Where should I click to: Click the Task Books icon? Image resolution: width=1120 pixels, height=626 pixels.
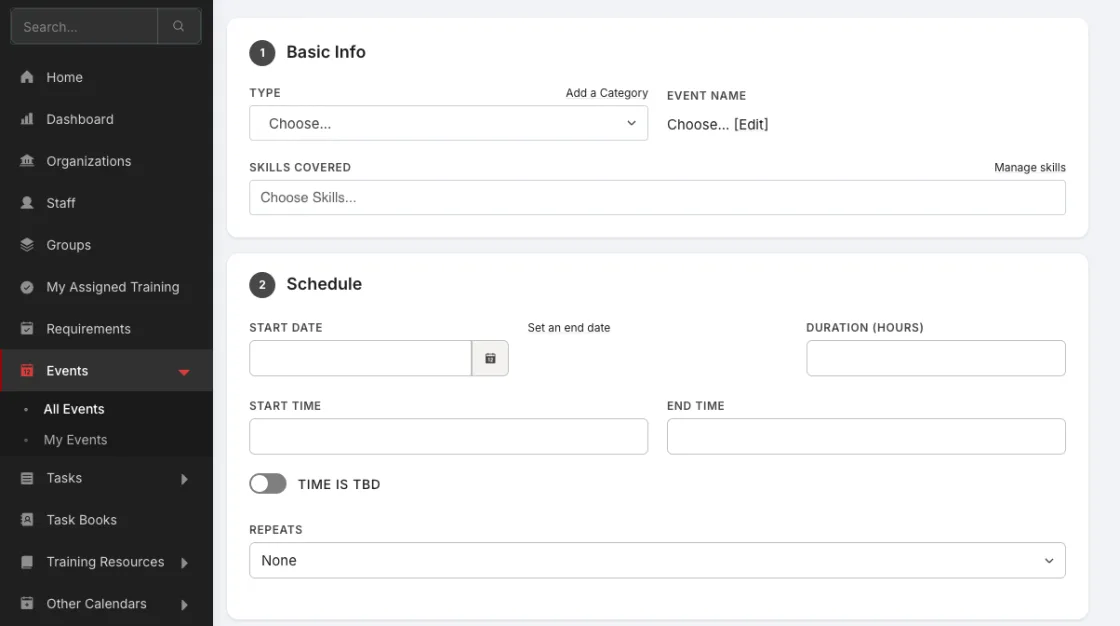pyautogui.click(x=27, y=520)
